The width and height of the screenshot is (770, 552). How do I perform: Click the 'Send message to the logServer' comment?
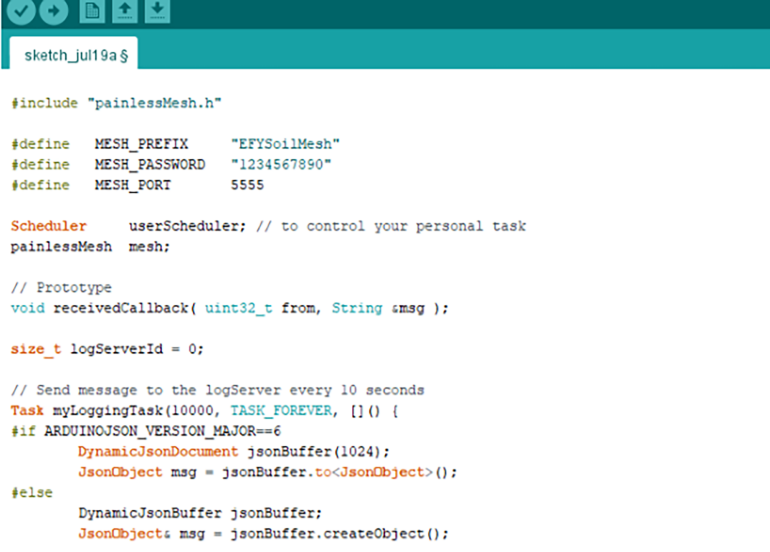[218, 390]
